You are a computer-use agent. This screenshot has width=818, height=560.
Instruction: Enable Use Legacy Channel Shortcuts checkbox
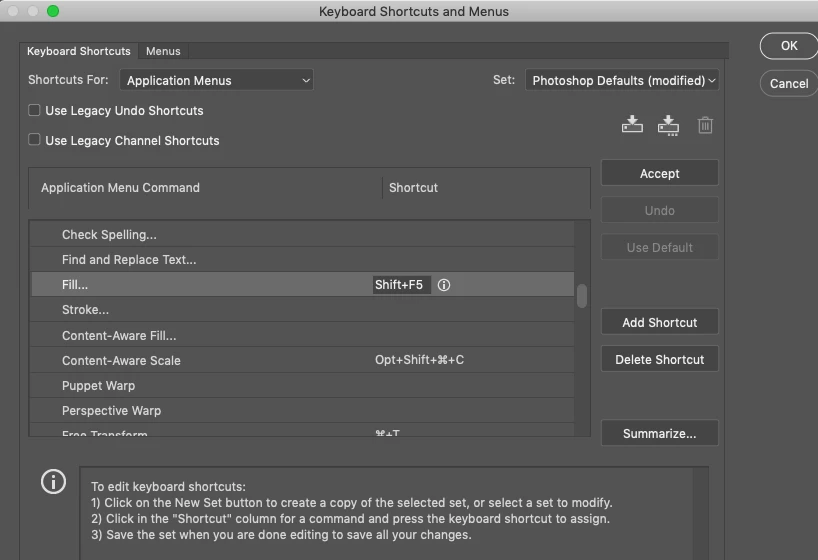(34, 139)
